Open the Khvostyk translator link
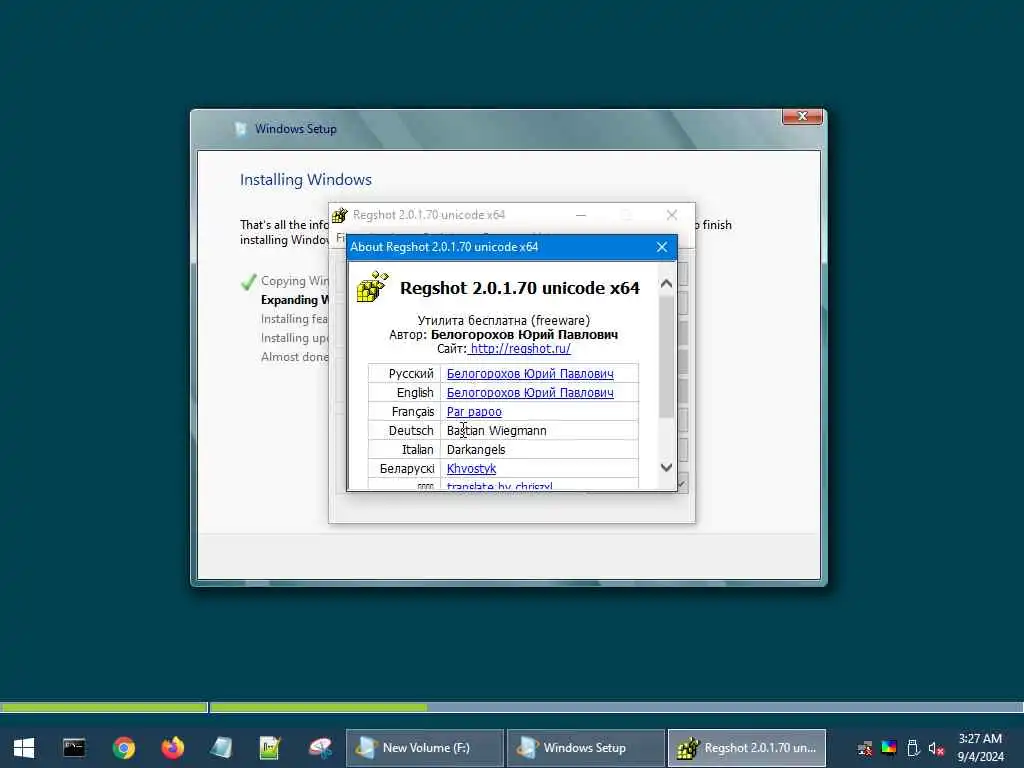This screenshot has width=1024, height=768. pos(472,468)
